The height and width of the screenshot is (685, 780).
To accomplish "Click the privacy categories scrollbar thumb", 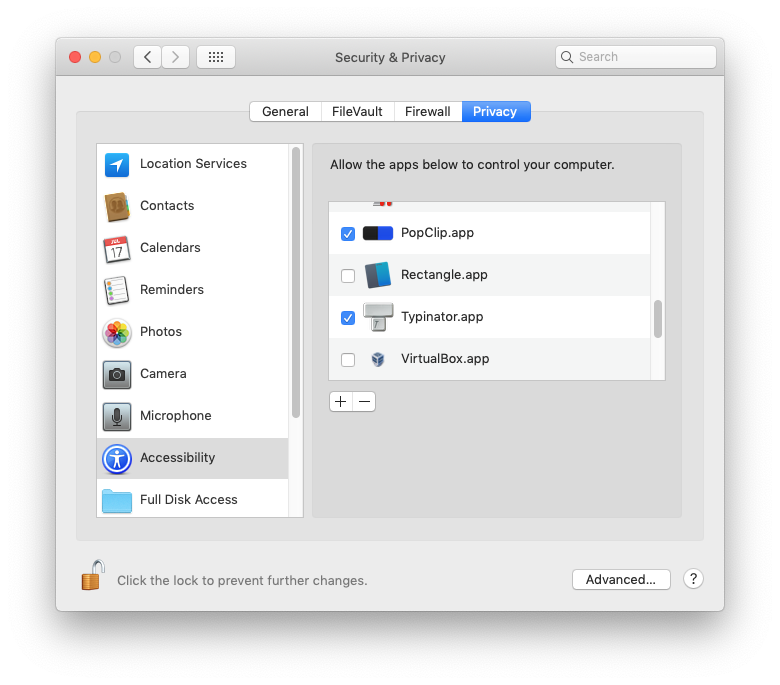I will click(296, 282).
